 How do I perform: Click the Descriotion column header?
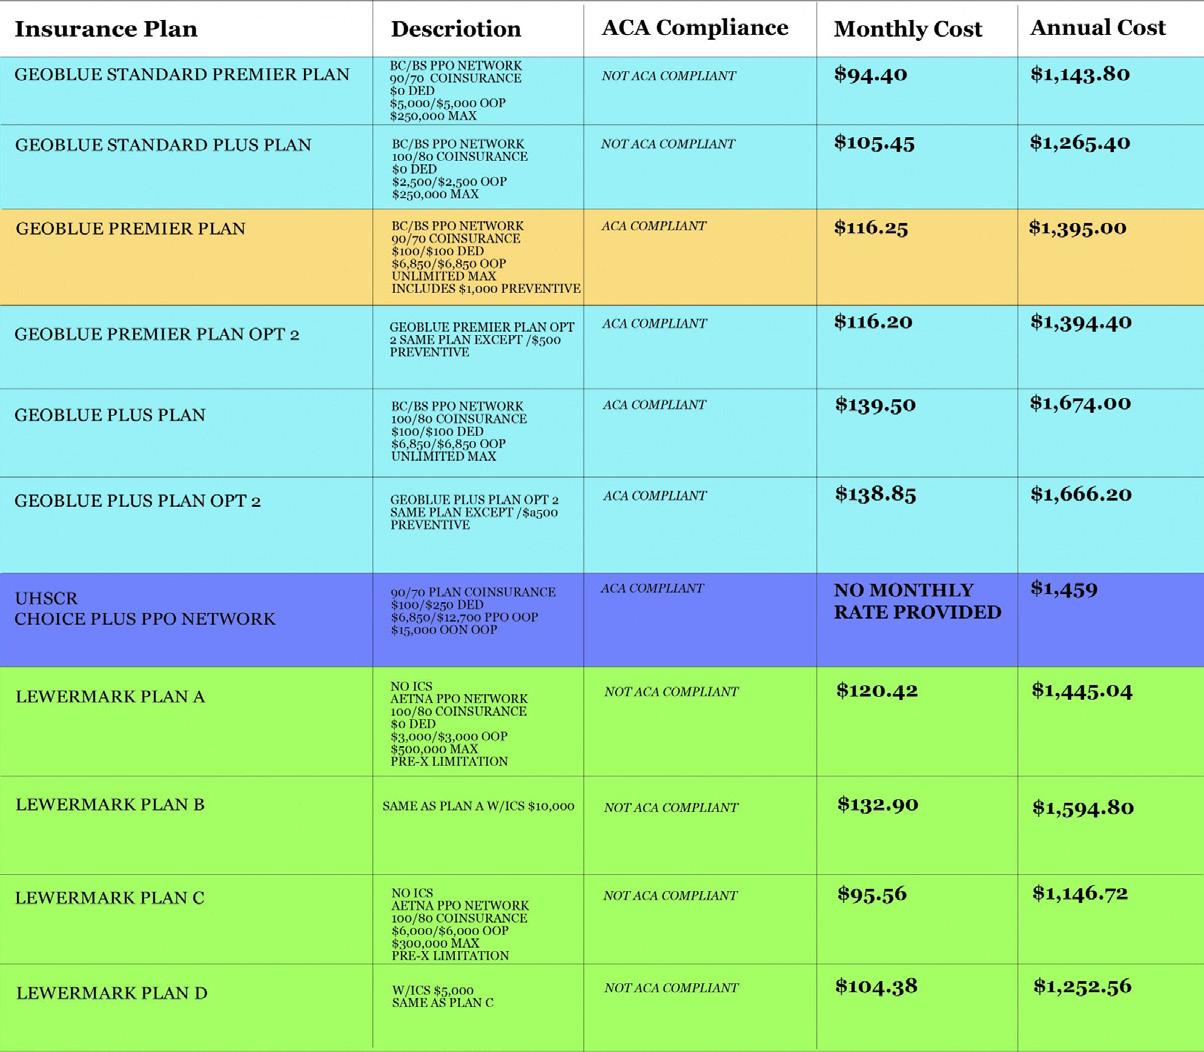456,29
